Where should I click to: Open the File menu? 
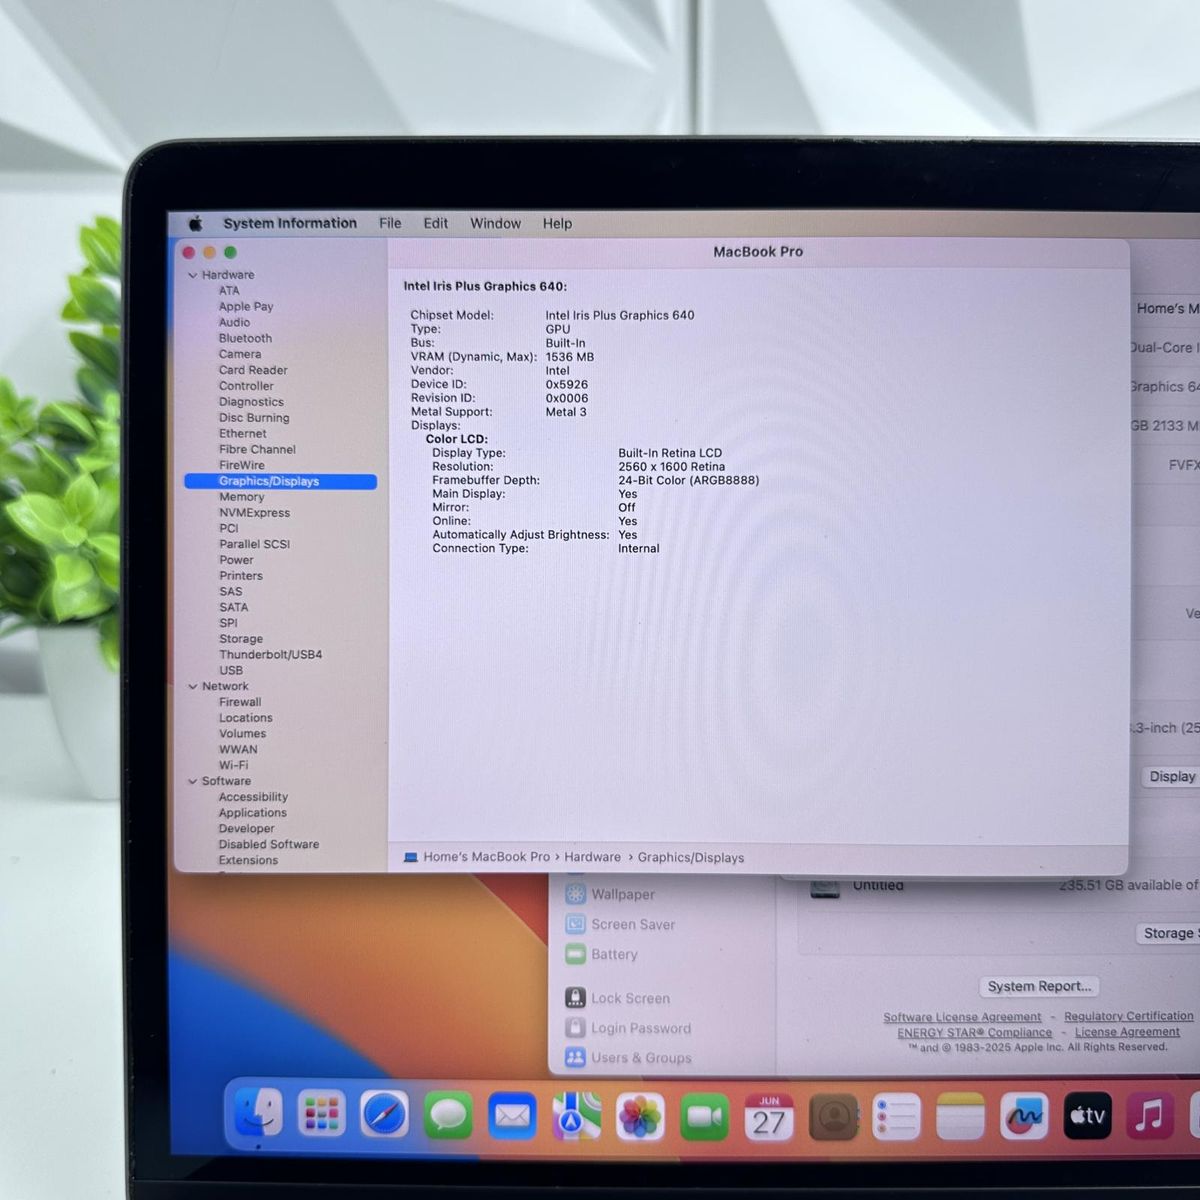(390, 223)
